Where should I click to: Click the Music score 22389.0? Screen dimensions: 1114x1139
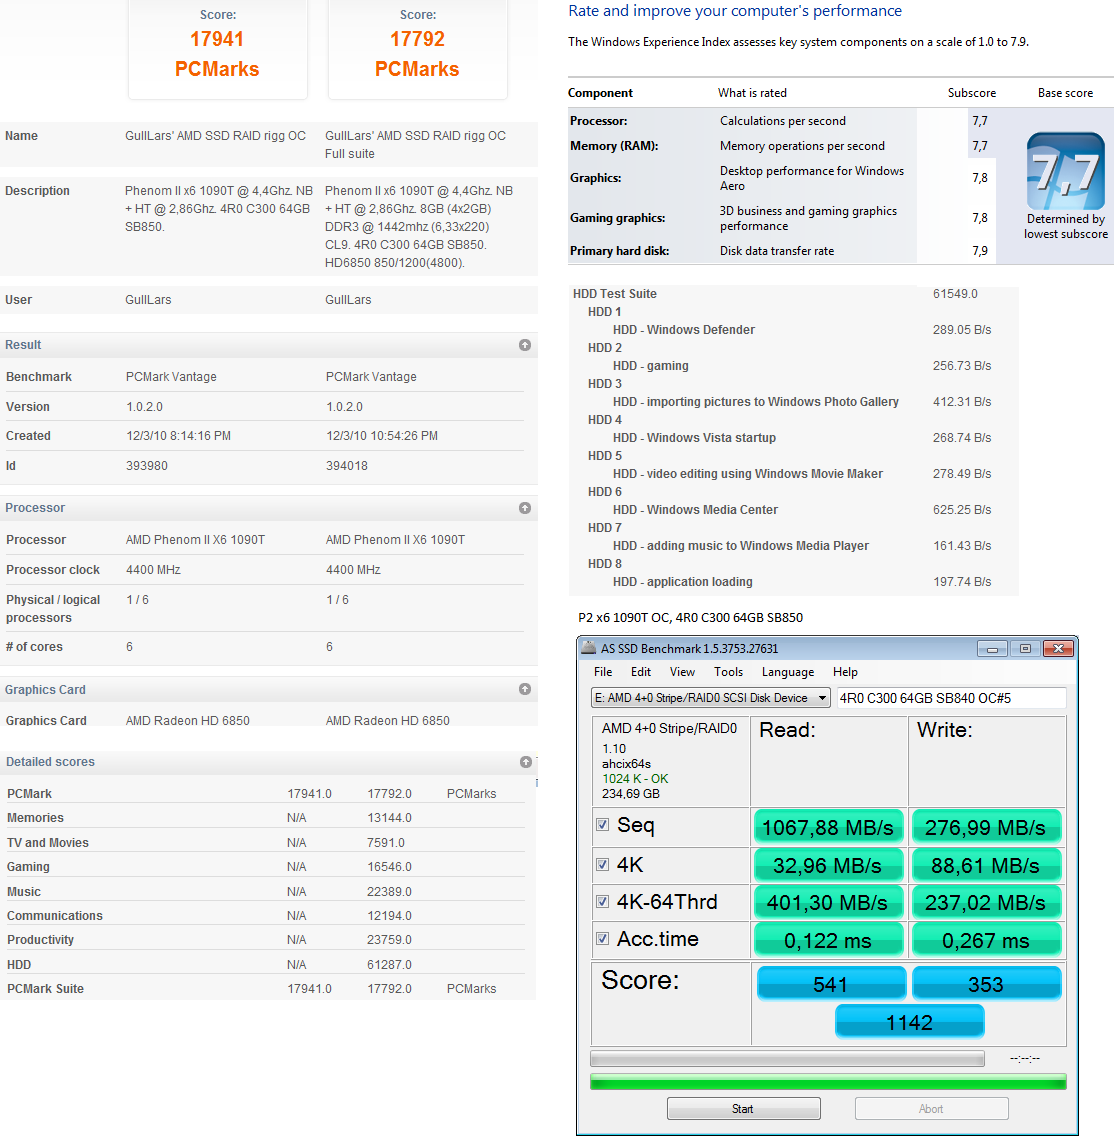389,891
